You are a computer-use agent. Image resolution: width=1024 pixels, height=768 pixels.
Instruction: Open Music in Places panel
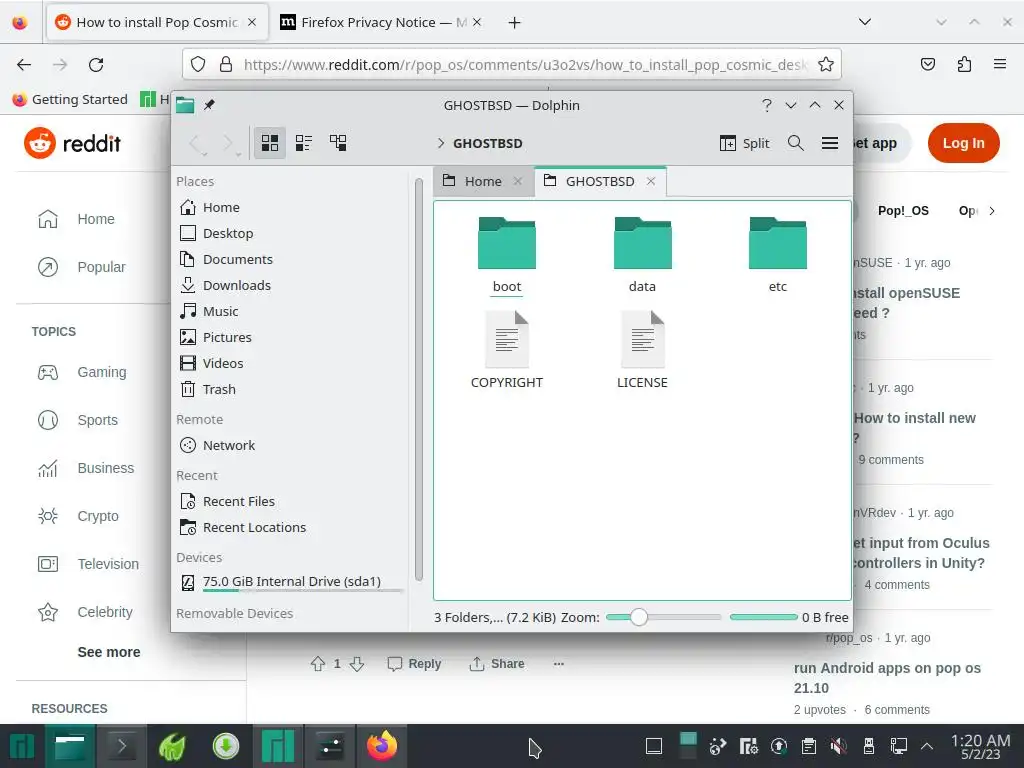click(x=291, y=312)
